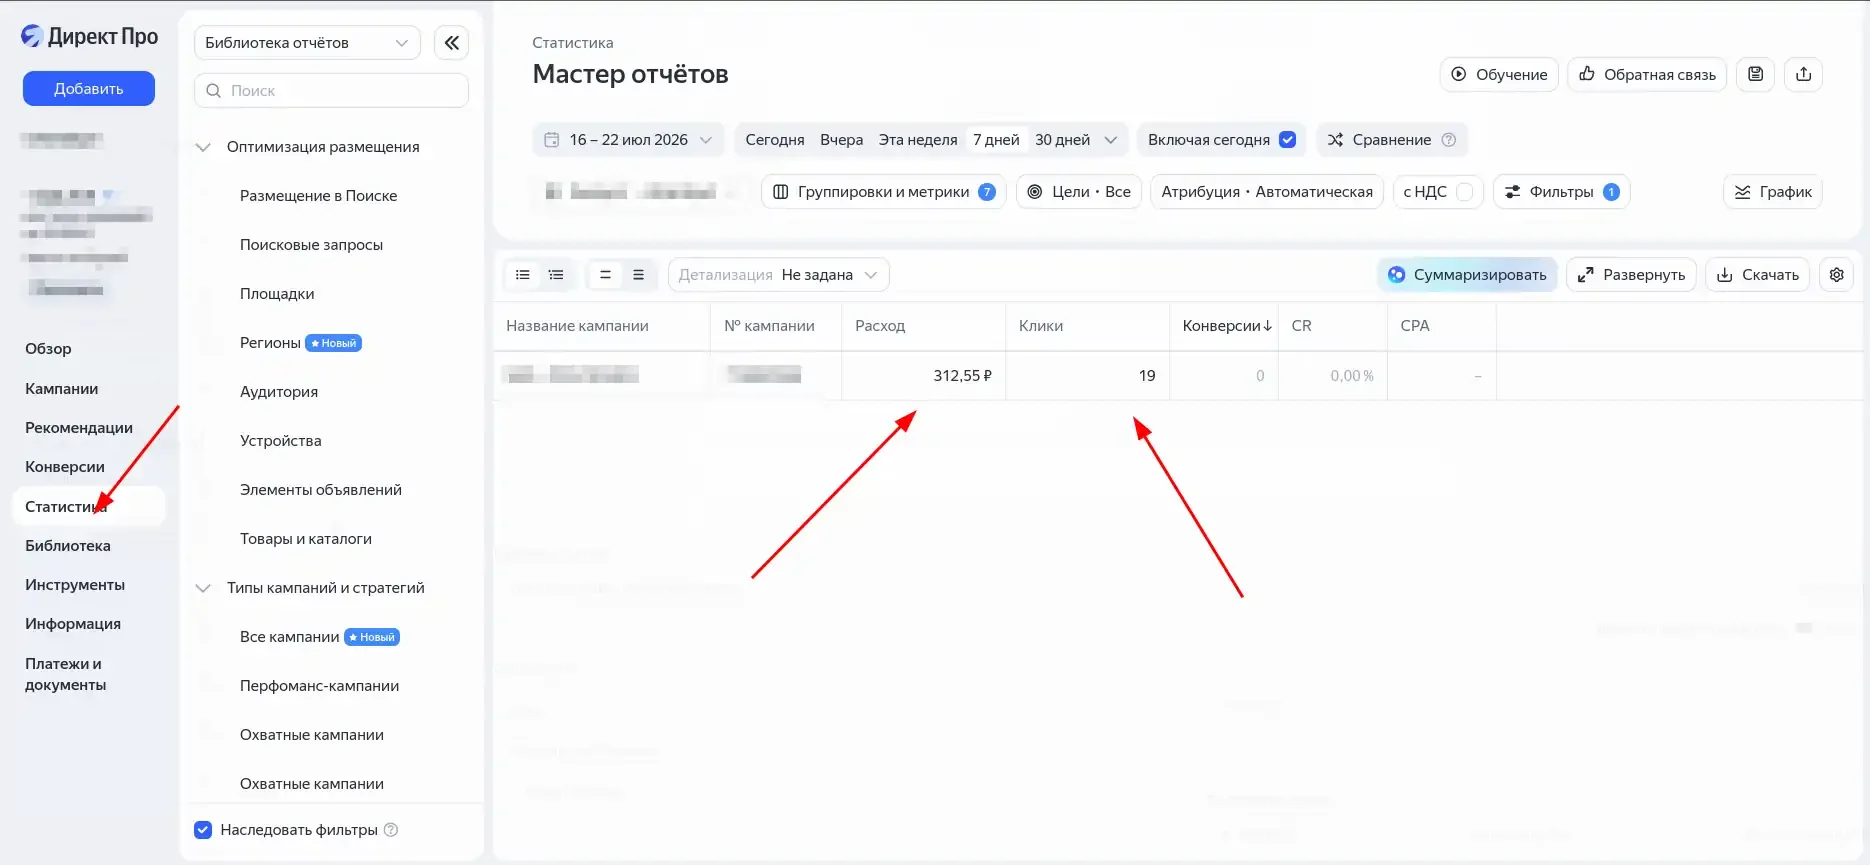The width and height of the screenshot is (1870, 865).
Task: Open the Фильтры button
Action: [x=1562, y=192]
